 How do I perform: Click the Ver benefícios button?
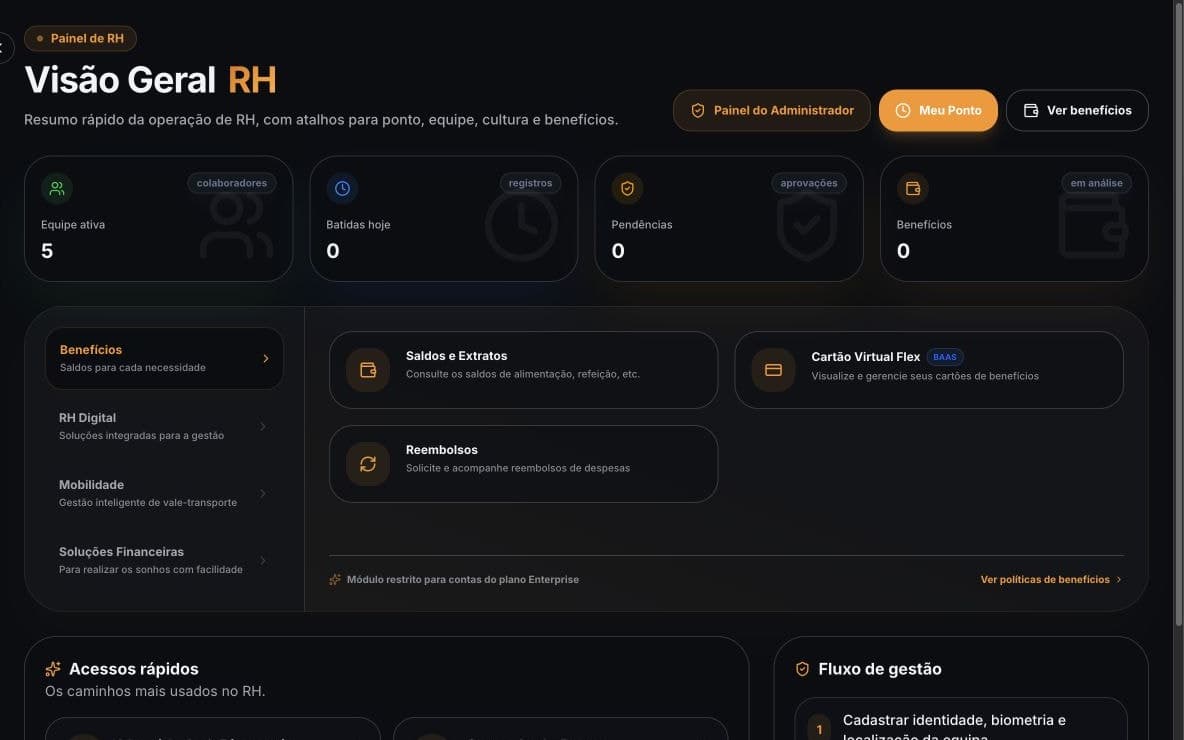coord(1077,110)
